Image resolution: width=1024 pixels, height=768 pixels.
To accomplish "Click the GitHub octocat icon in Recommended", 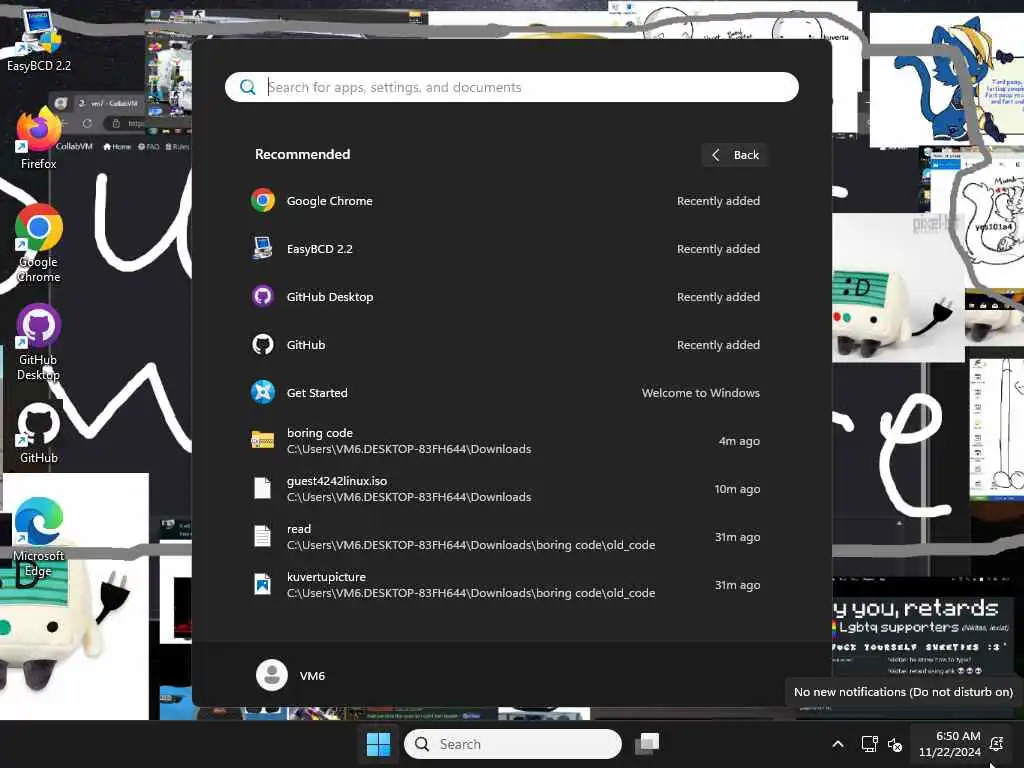I will coord(263,345).
